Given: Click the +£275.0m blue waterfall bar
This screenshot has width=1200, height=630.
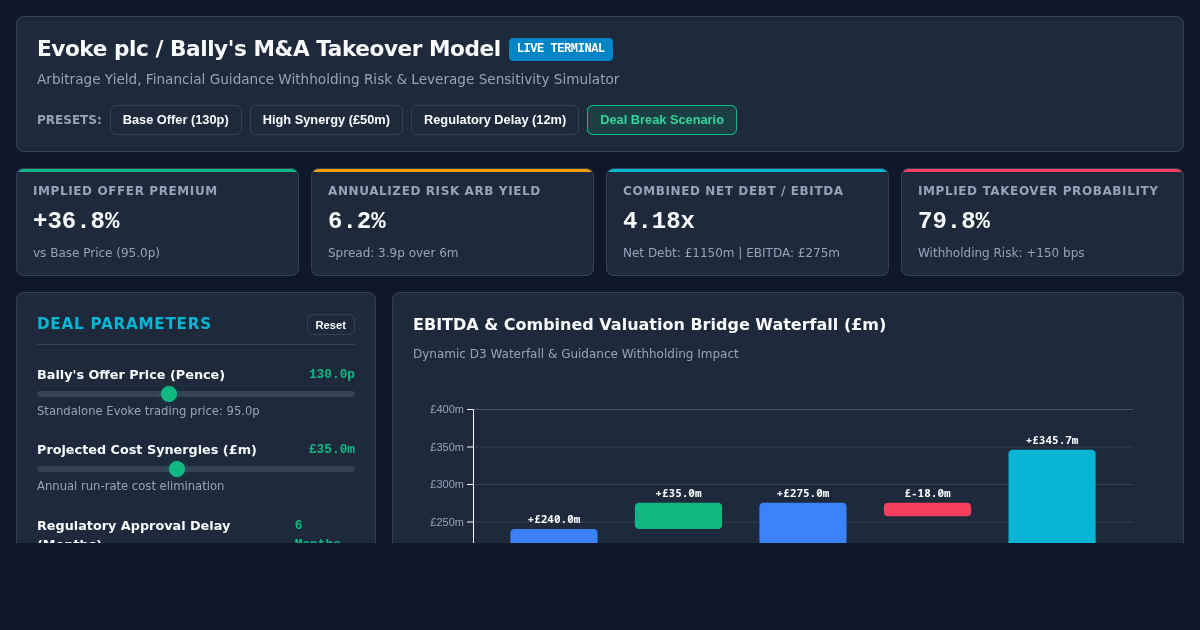Looking at the screenshot, I should pyautogui.click(x=803, y=523).
